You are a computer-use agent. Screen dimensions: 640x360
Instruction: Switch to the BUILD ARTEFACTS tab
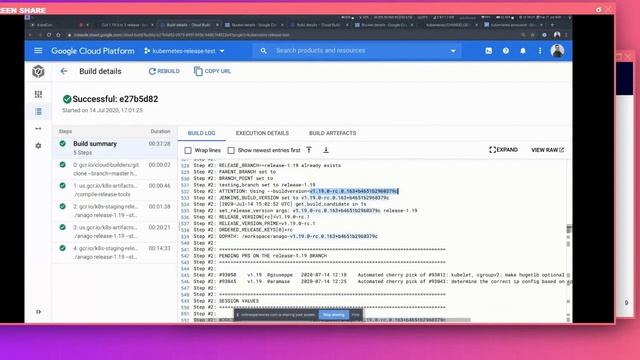pyautogui.click(x=332, y=133)
